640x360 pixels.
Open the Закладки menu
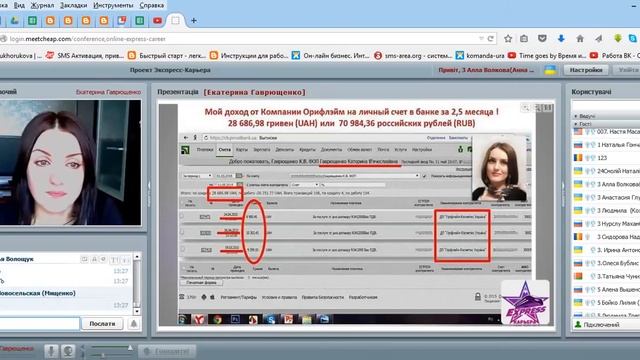[73, 5]
